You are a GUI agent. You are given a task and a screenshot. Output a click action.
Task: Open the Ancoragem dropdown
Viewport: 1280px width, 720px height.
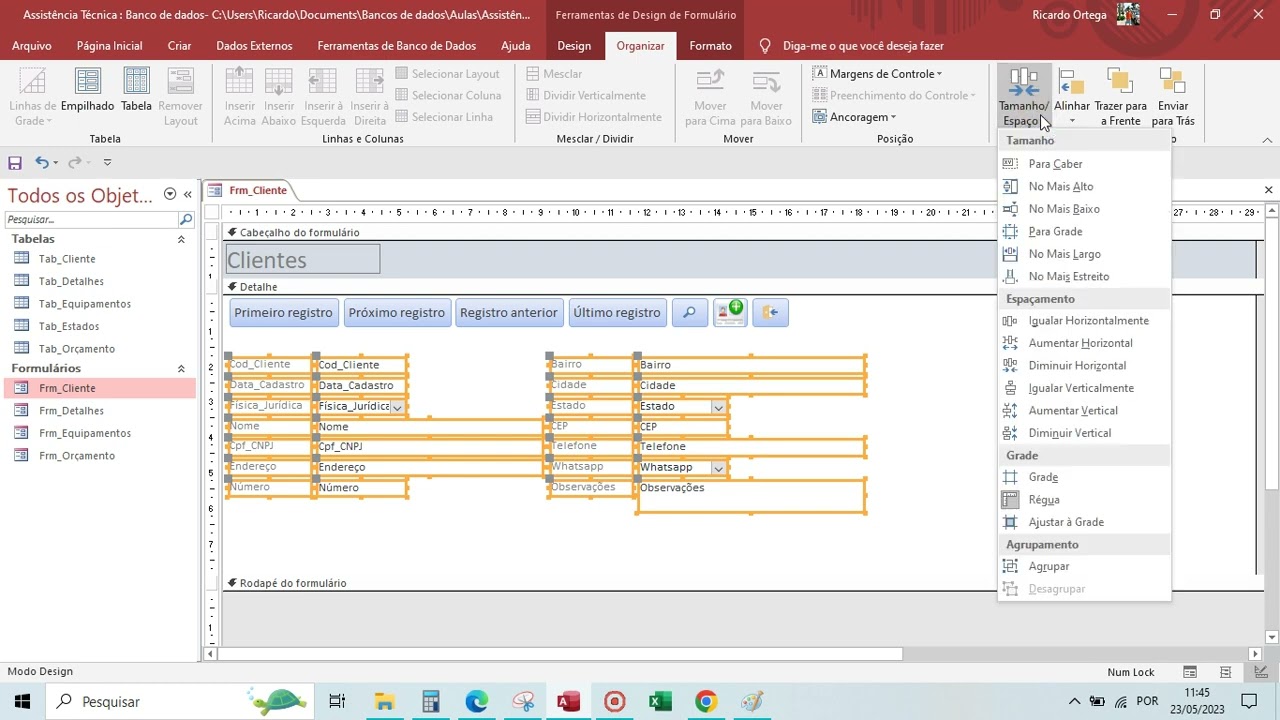point(854,117)
